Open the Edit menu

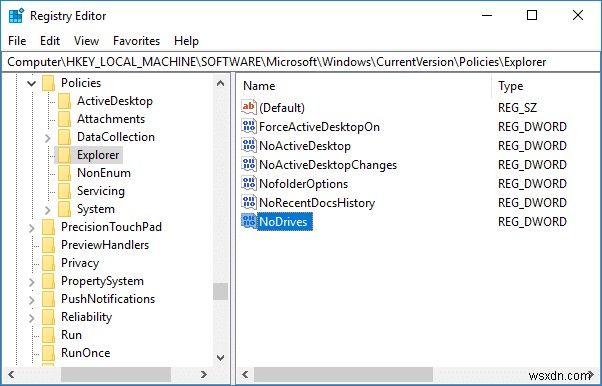click(50, 41)
